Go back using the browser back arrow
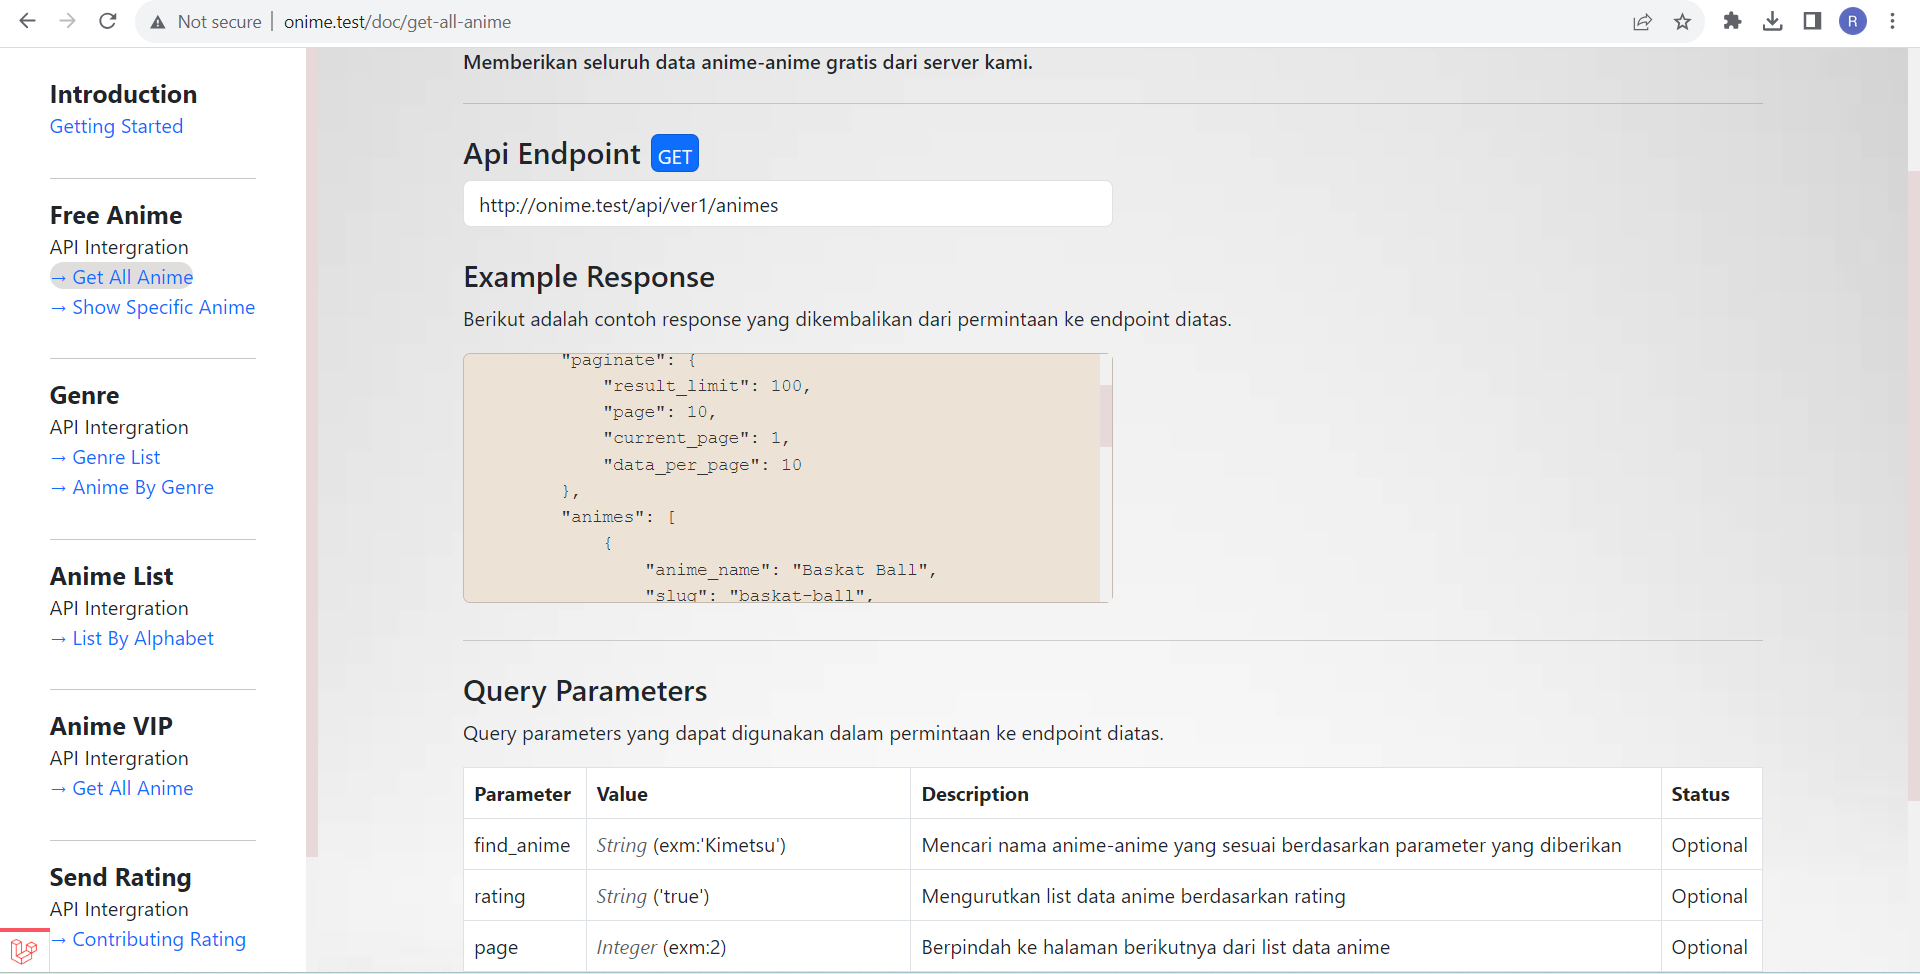The width and height of the screenshot is (1920, 974). click(x=27, y=21)
